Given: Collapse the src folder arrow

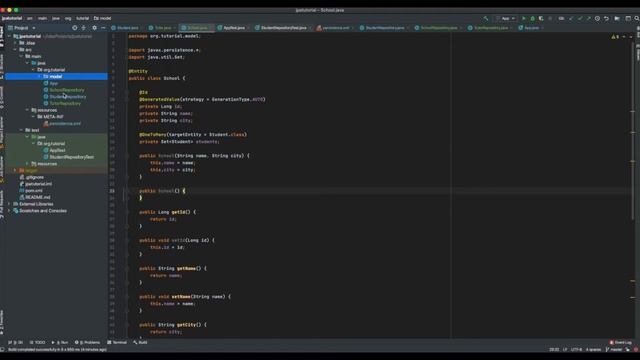Looking at the screenshot, I should coord(16,50).
